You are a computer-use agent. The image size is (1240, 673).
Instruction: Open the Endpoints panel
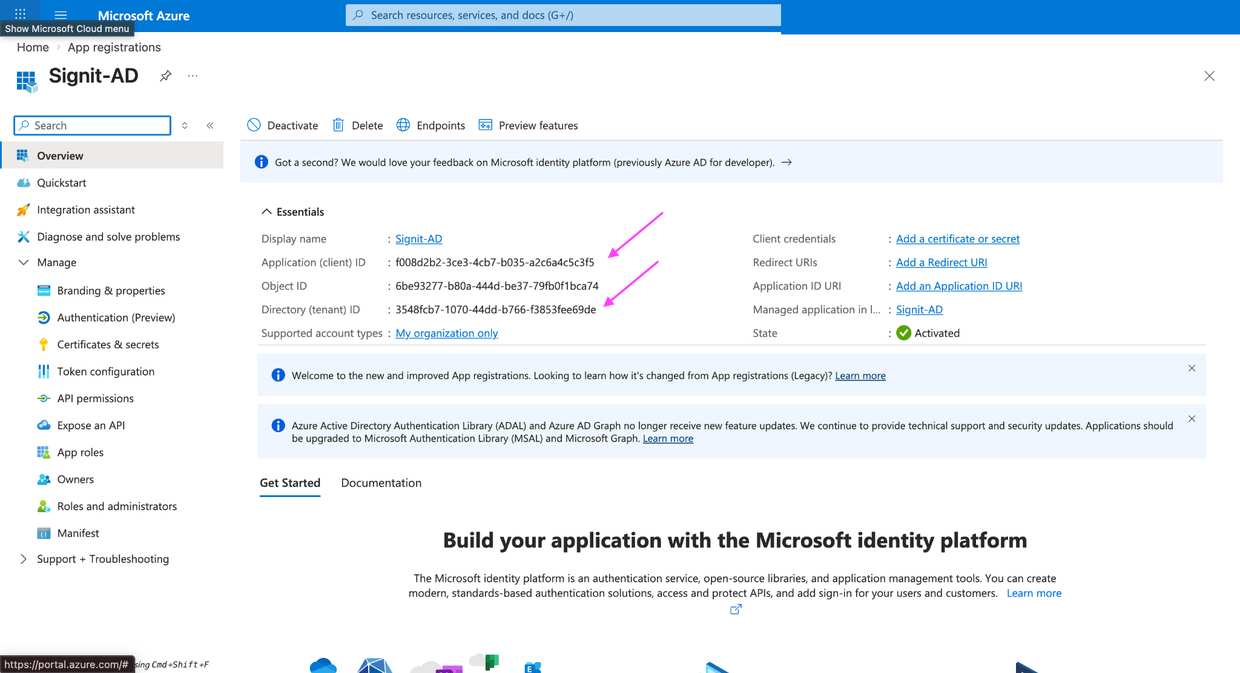[x=431, y=125]
